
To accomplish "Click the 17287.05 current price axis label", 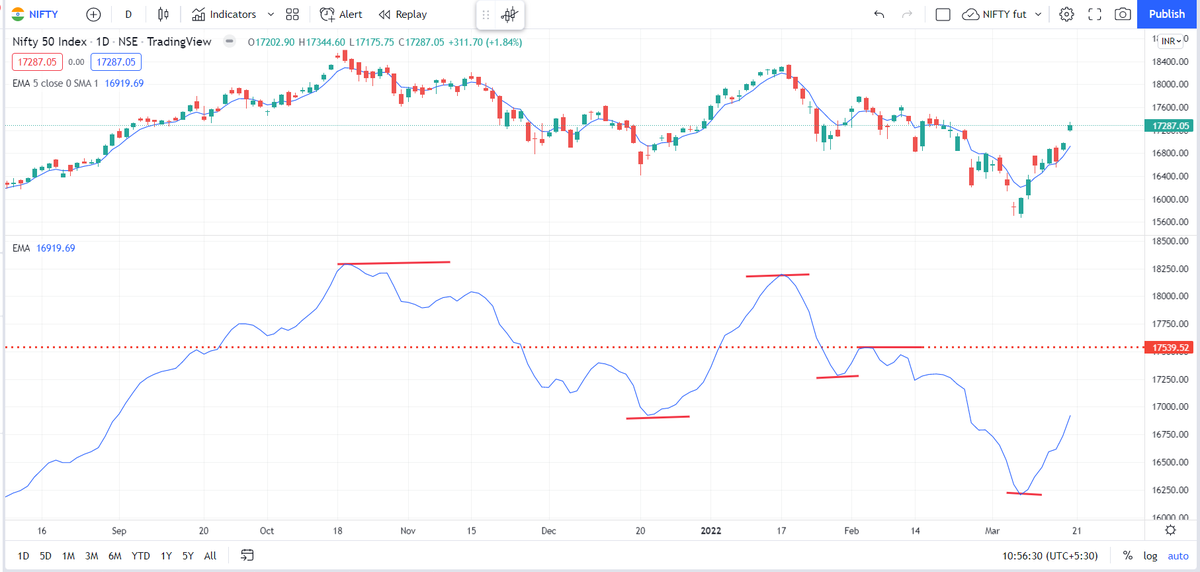I will pos(1169,126).
